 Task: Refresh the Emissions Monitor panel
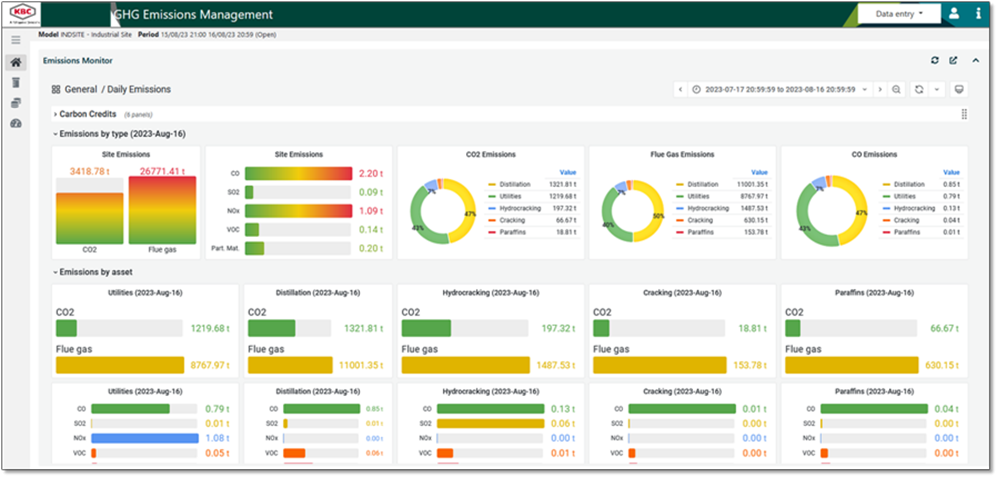pos(935,61)
